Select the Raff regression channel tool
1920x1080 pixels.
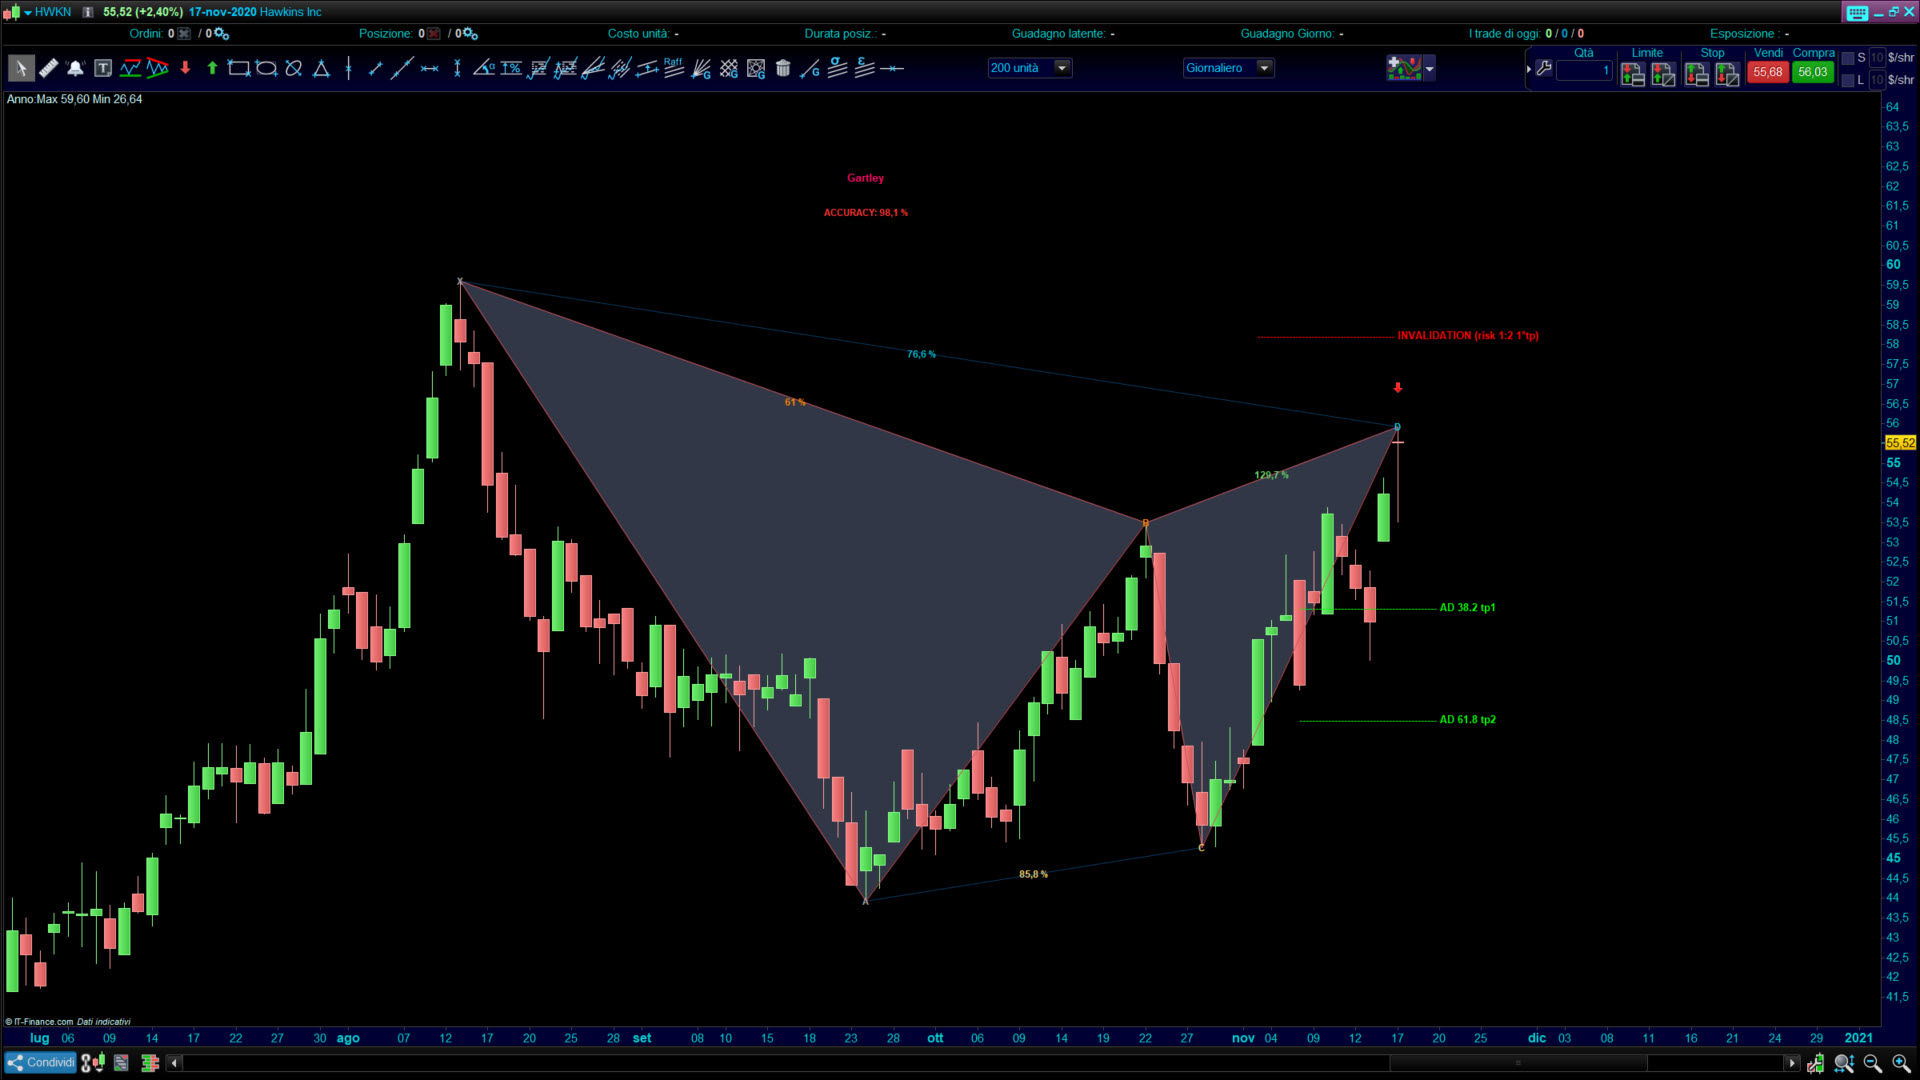coord(673,68)
